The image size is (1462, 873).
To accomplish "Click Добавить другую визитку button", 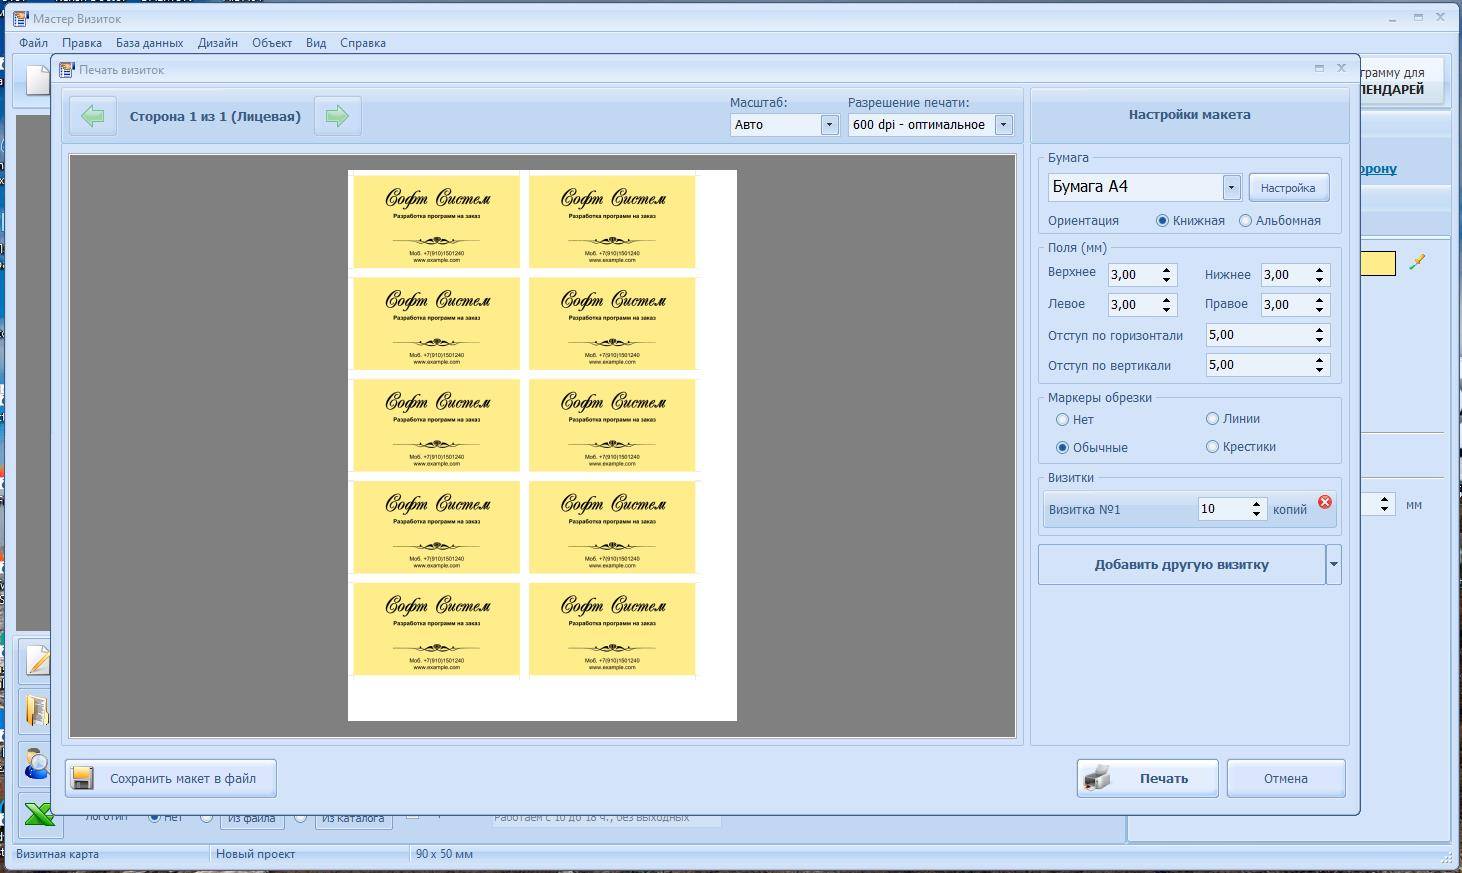I will 1181,564.
